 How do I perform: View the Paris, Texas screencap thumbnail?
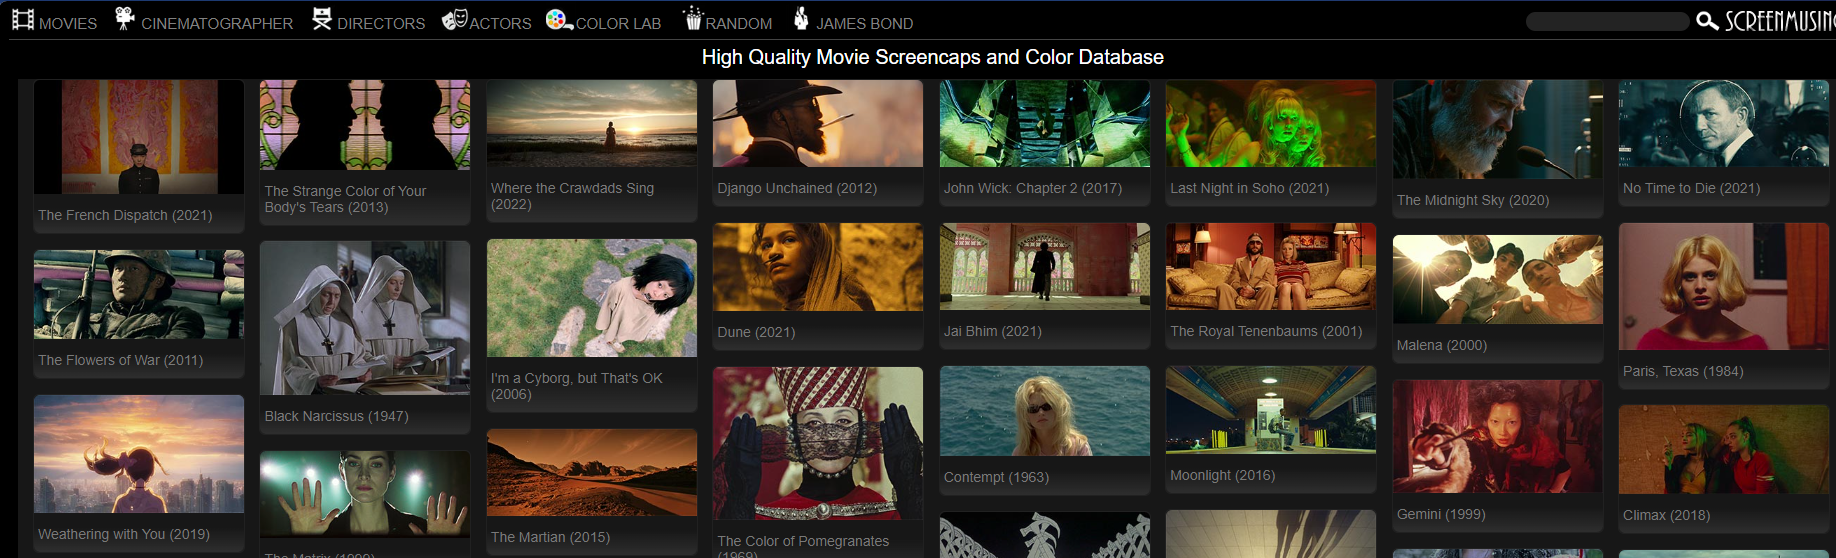click(x=1723, y=287)
